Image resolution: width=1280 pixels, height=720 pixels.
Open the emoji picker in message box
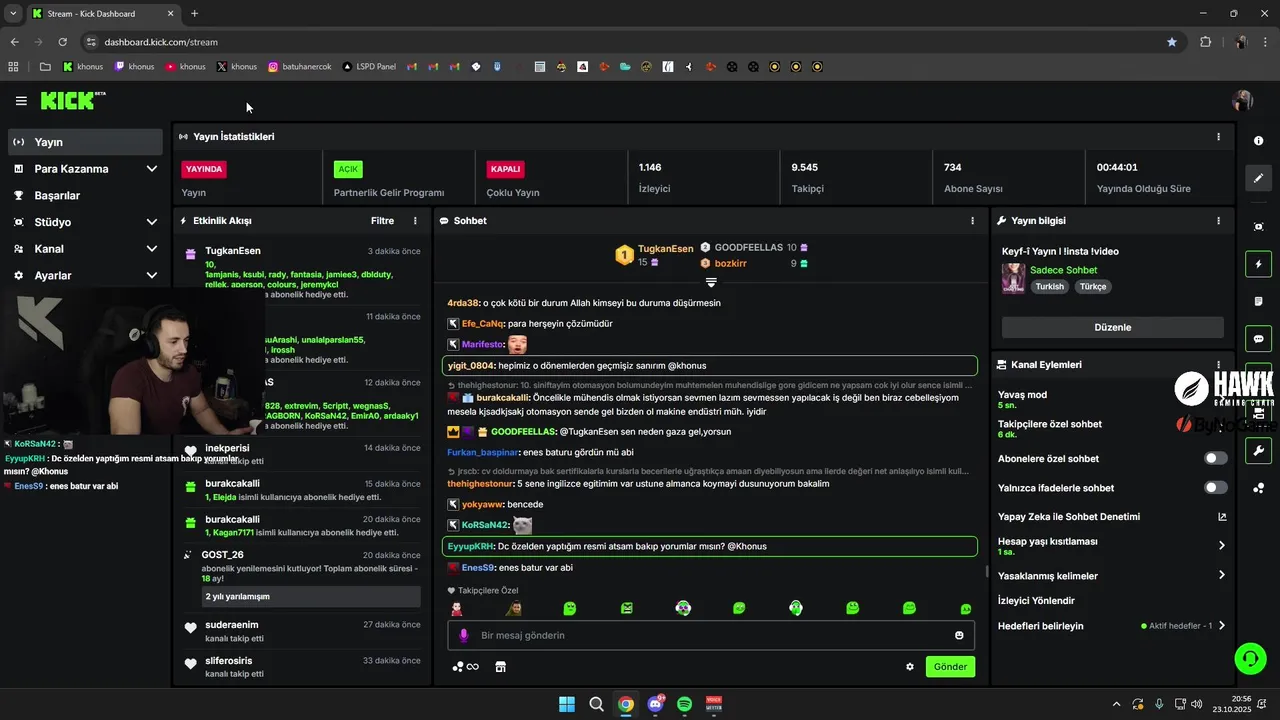[x=959, y=635]
